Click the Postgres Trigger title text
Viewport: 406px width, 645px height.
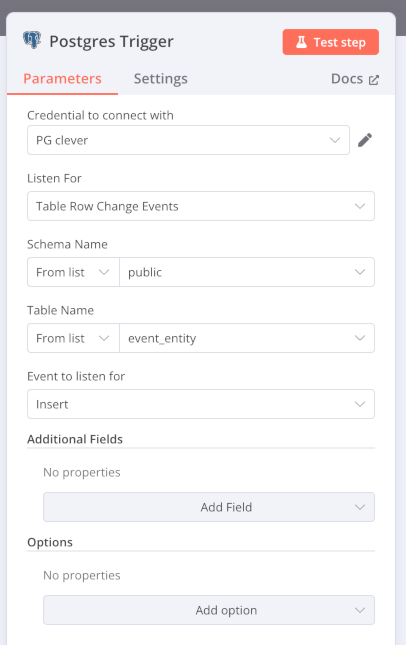click(111, 42)
